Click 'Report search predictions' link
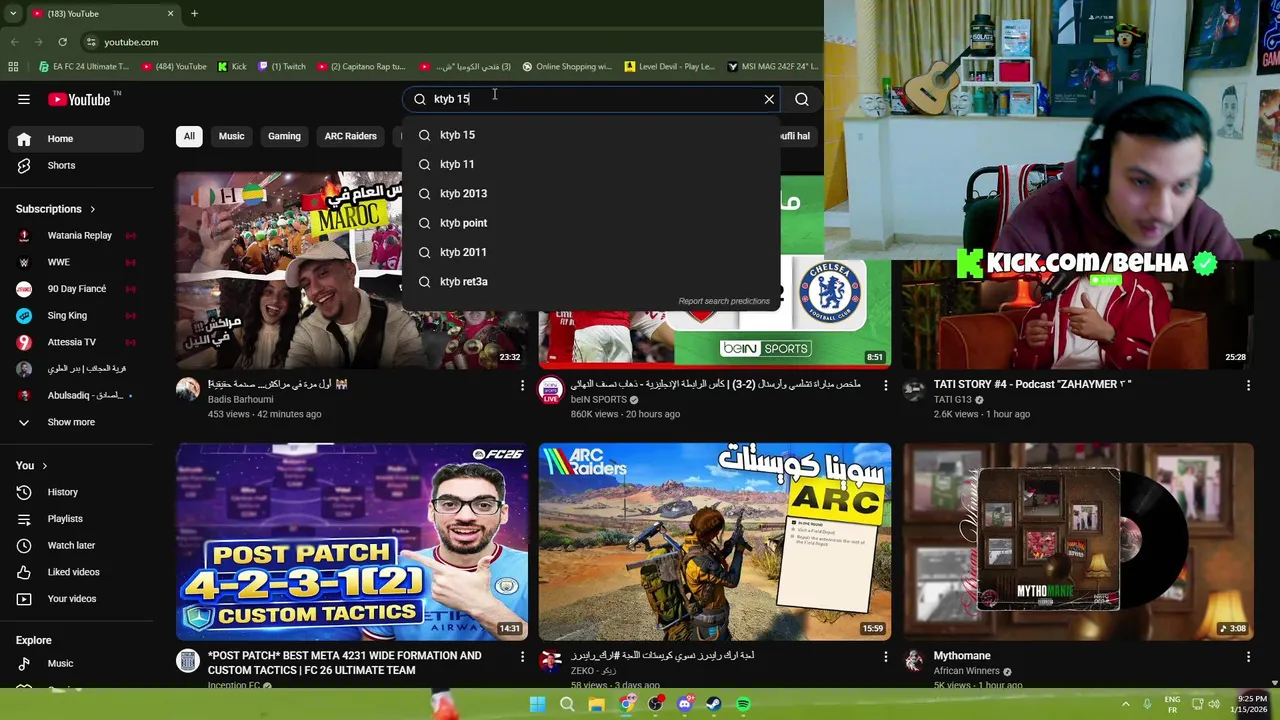Image resolution: width=1280 pixels, height=720 pixels. pos(724,301)
